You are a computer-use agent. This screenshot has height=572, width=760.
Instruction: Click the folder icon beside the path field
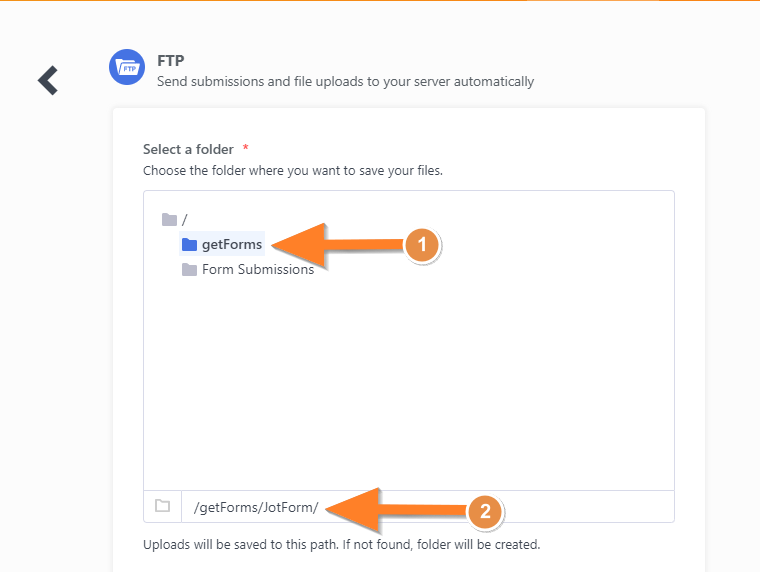163,506
